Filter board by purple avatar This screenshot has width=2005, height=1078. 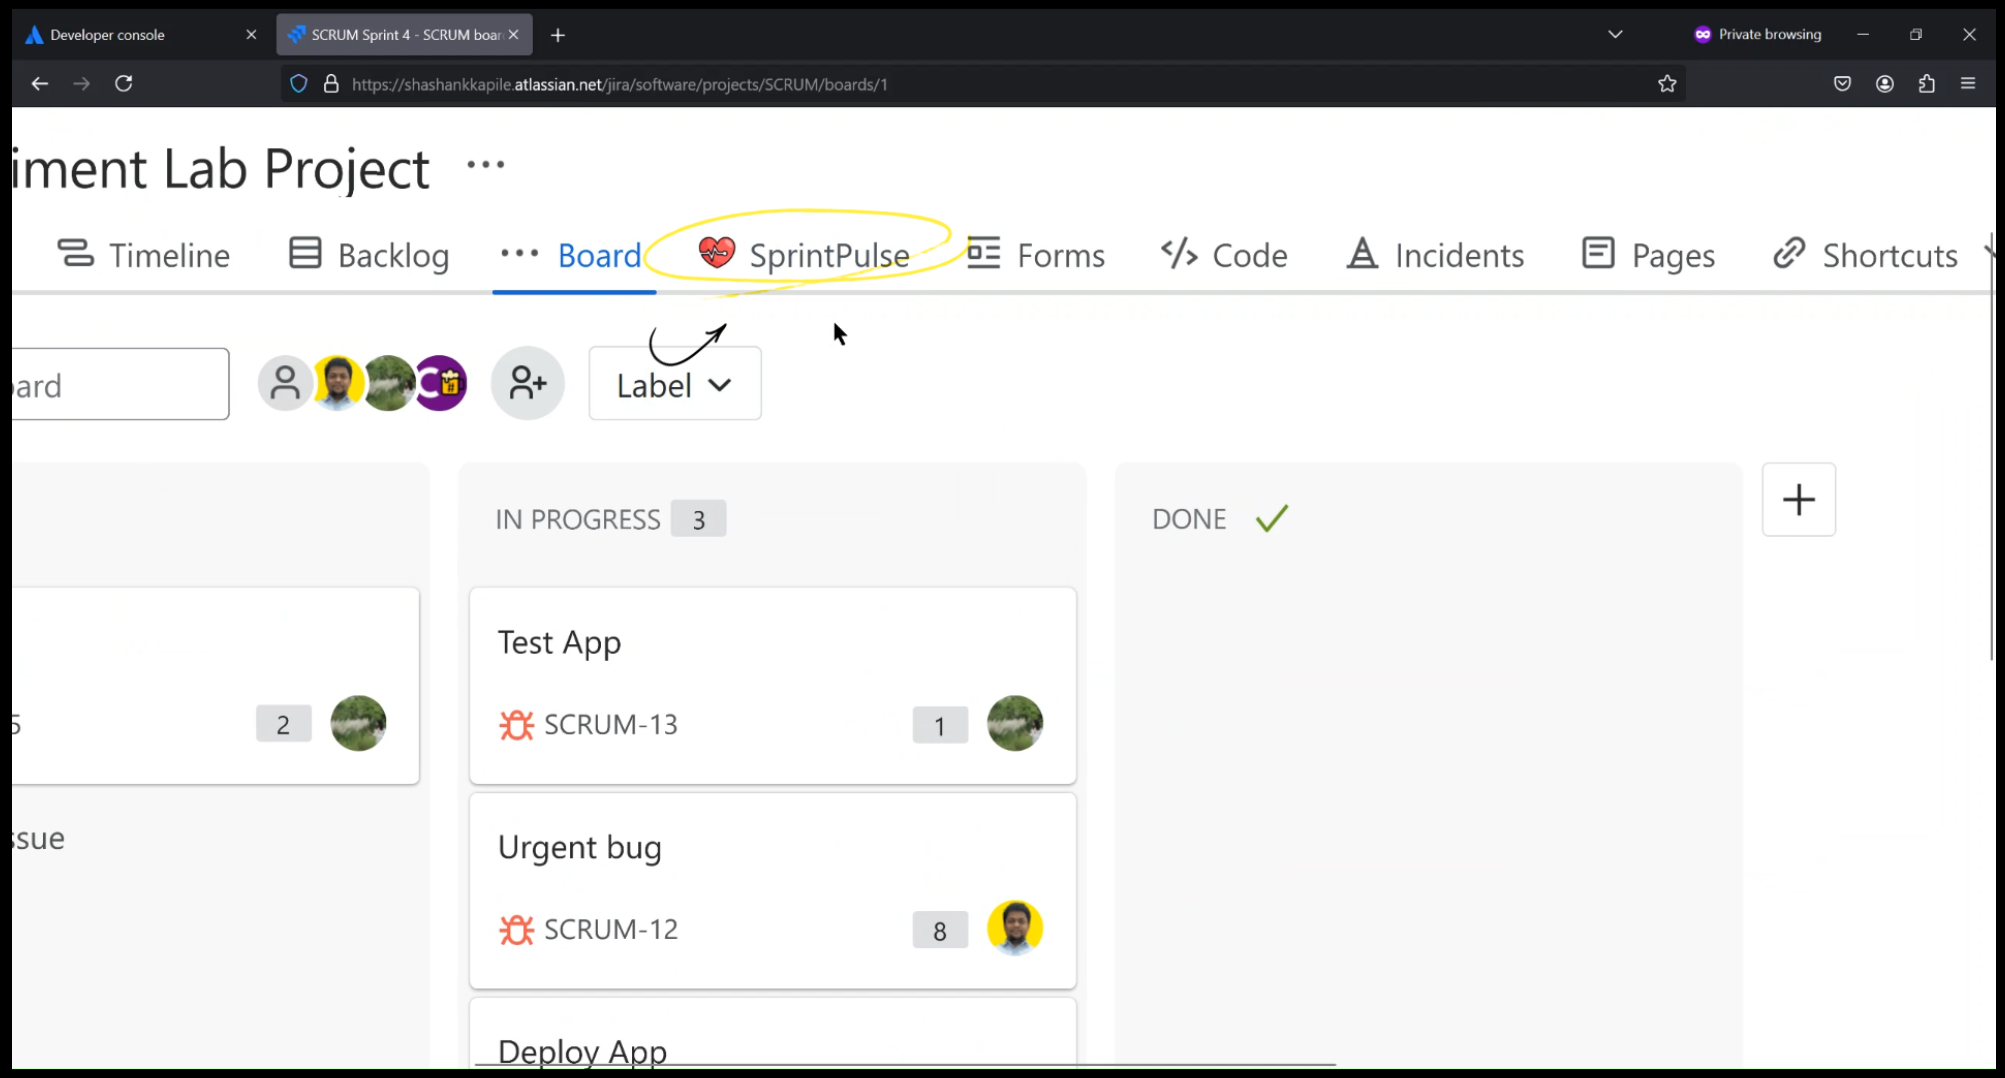(441, 383)
